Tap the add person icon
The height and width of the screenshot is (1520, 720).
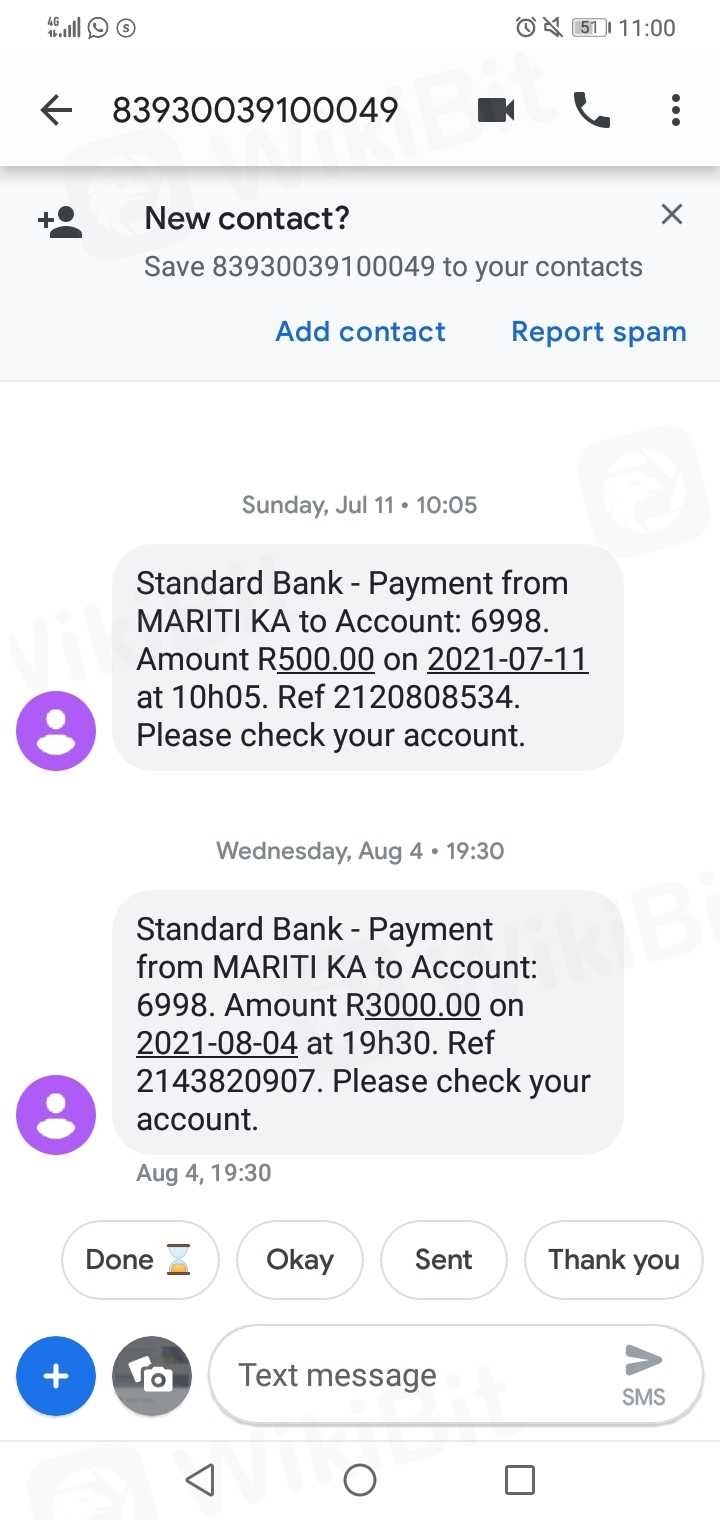pos(60,222)
